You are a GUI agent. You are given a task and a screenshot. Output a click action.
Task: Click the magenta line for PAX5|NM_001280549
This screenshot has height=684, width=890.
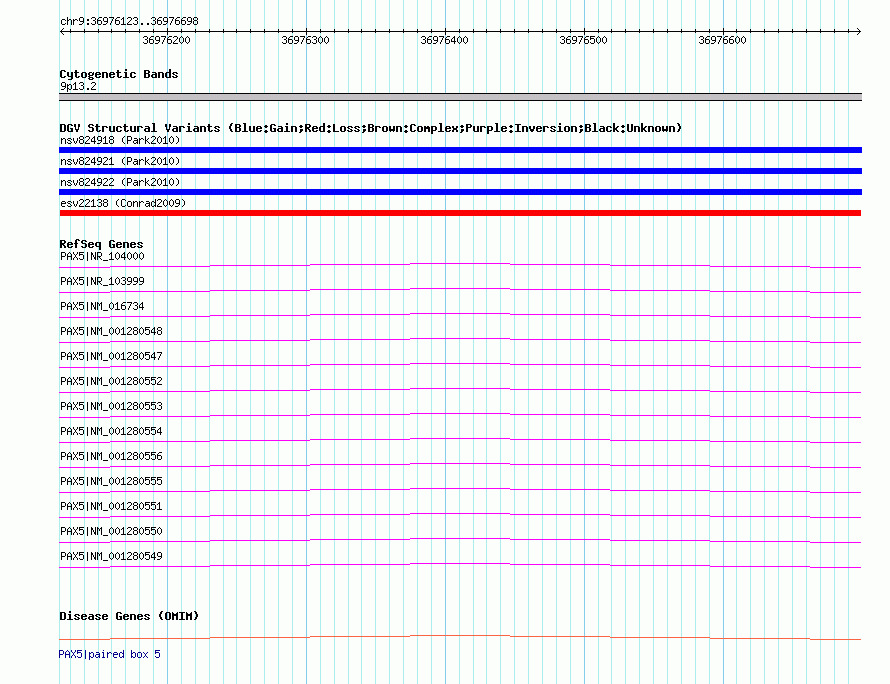coord(460,564)
